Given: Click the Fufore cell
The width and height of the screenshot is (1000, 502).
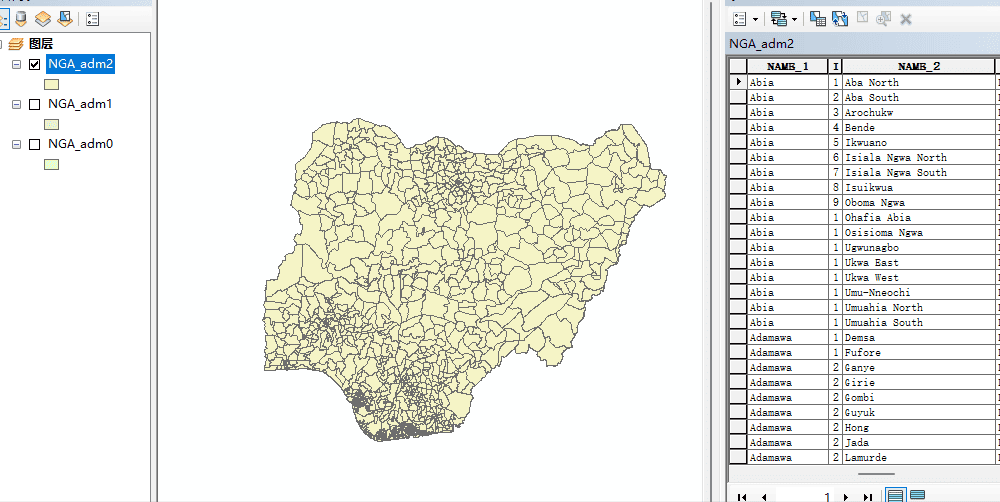Looking at the screenshot, I should (919, 352).
